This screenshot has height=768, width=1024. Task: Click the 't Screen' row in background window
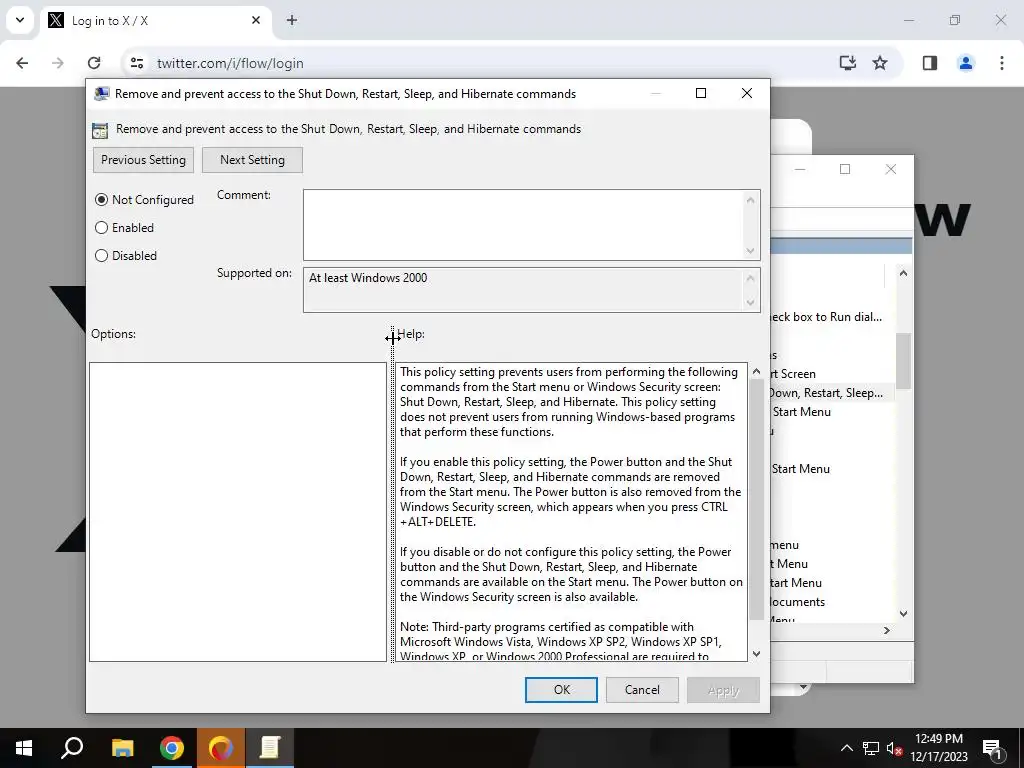[x=793, y=374]
